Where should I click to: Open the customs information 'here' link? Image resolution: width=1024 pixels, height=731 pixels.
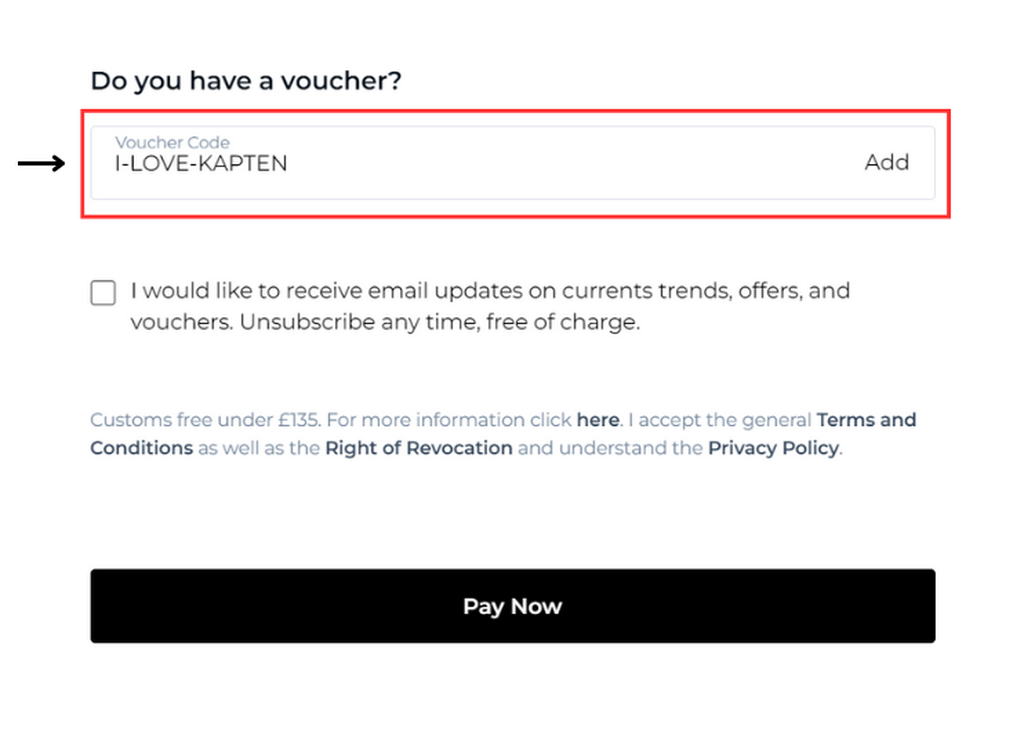(598, 420)
